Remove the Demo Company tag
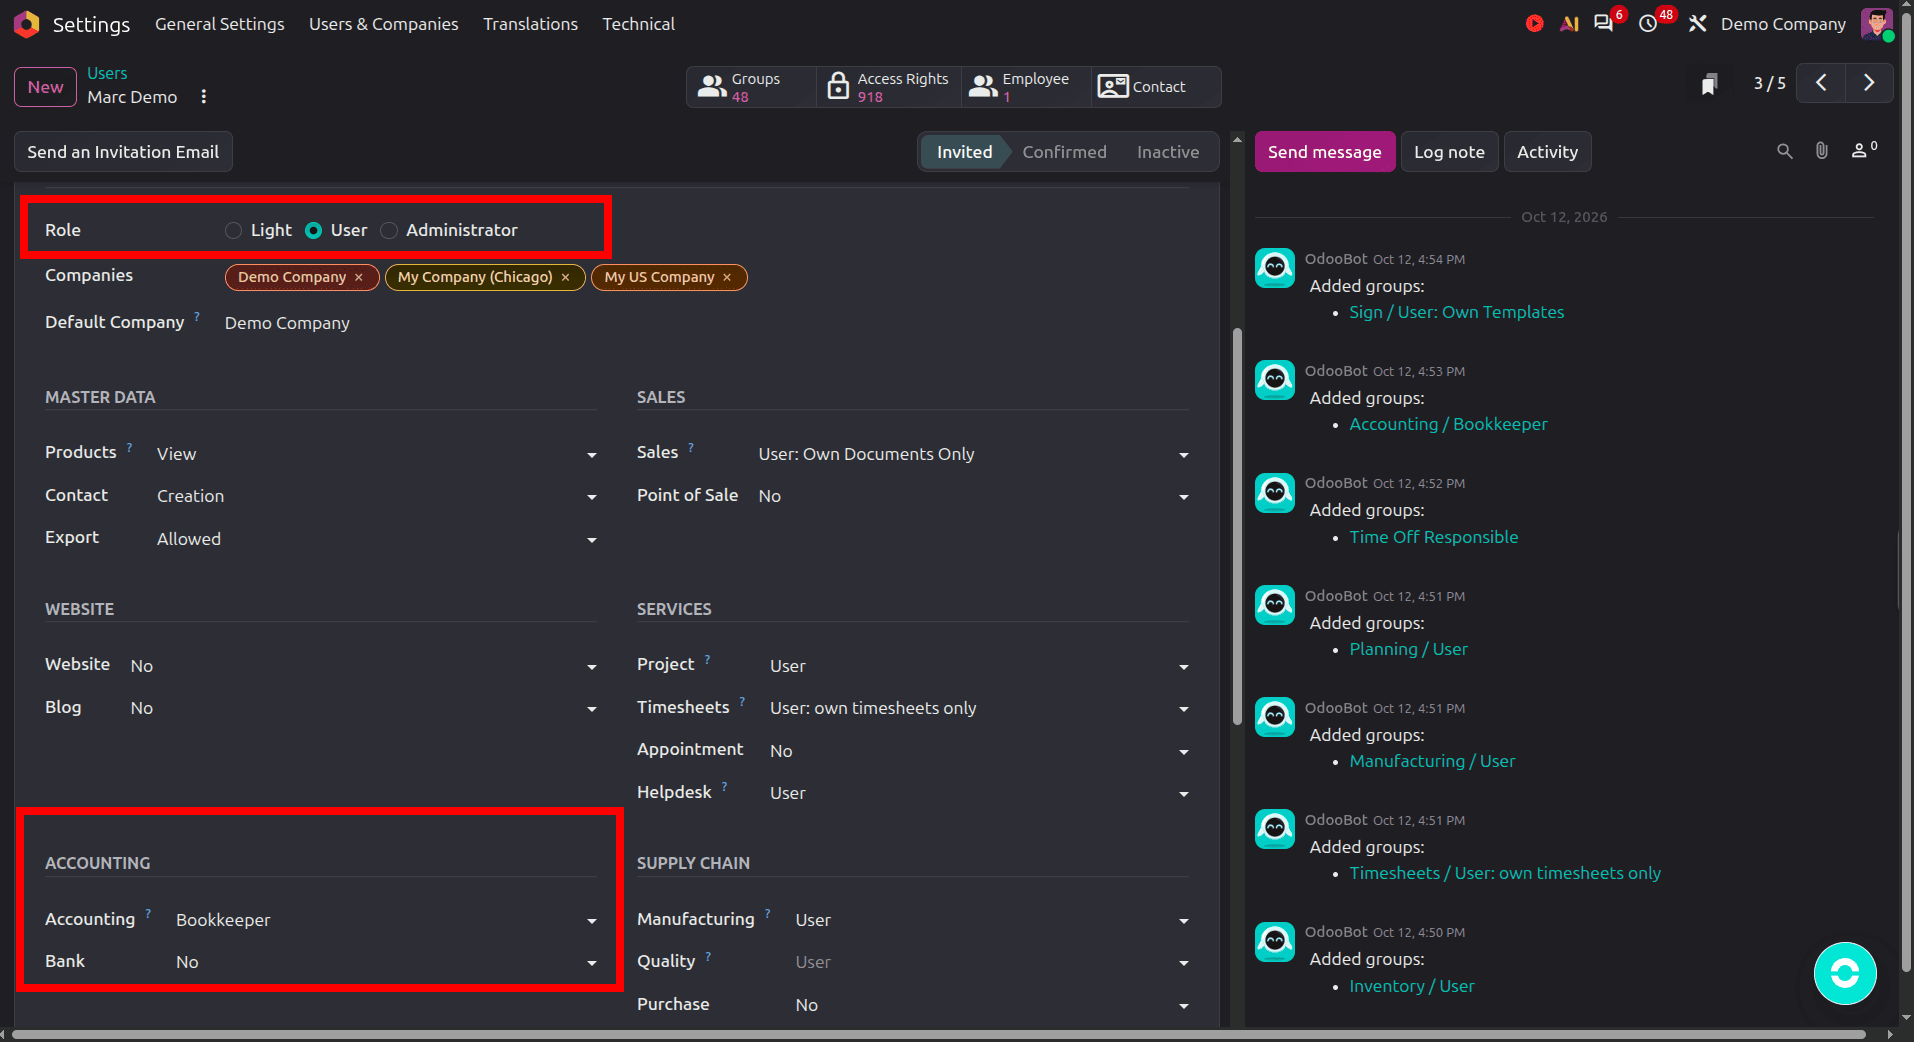Viewport: 1914px width, 1042px height. click(x=359, y=277)
